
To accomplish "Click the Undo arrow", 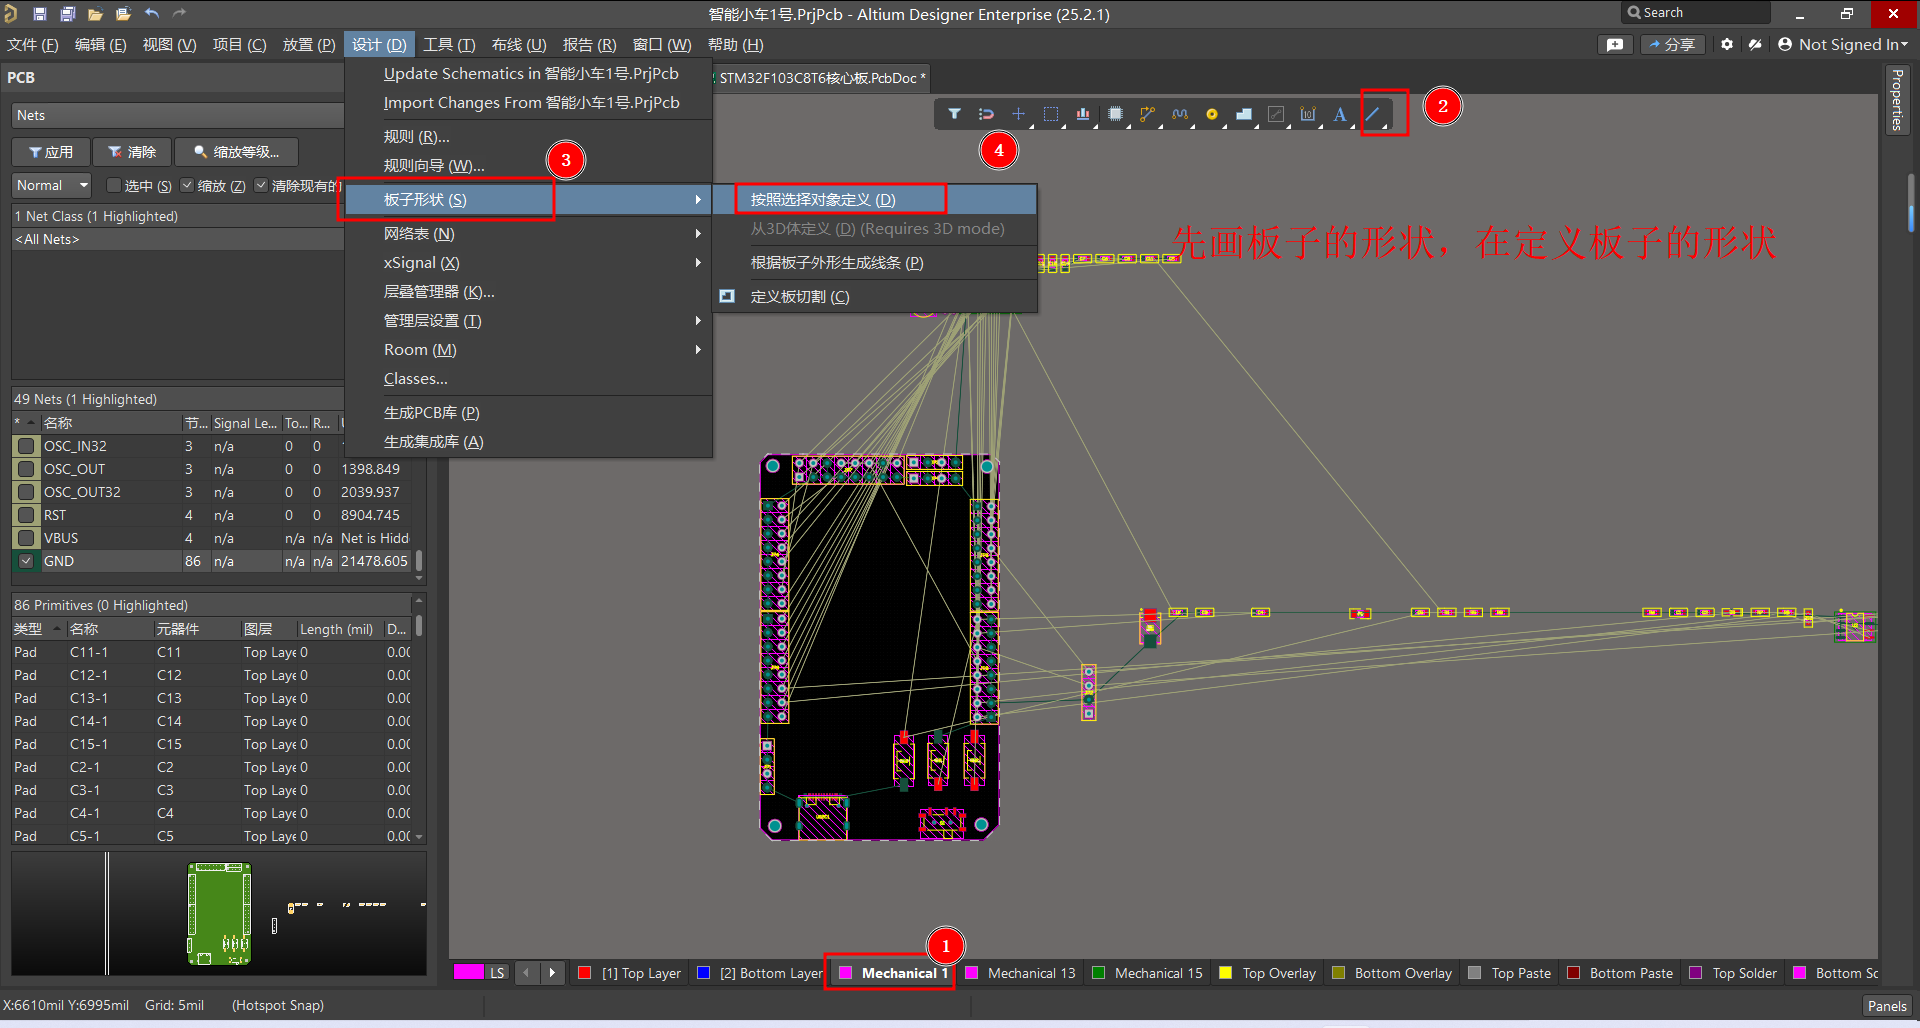I will 152,14.
